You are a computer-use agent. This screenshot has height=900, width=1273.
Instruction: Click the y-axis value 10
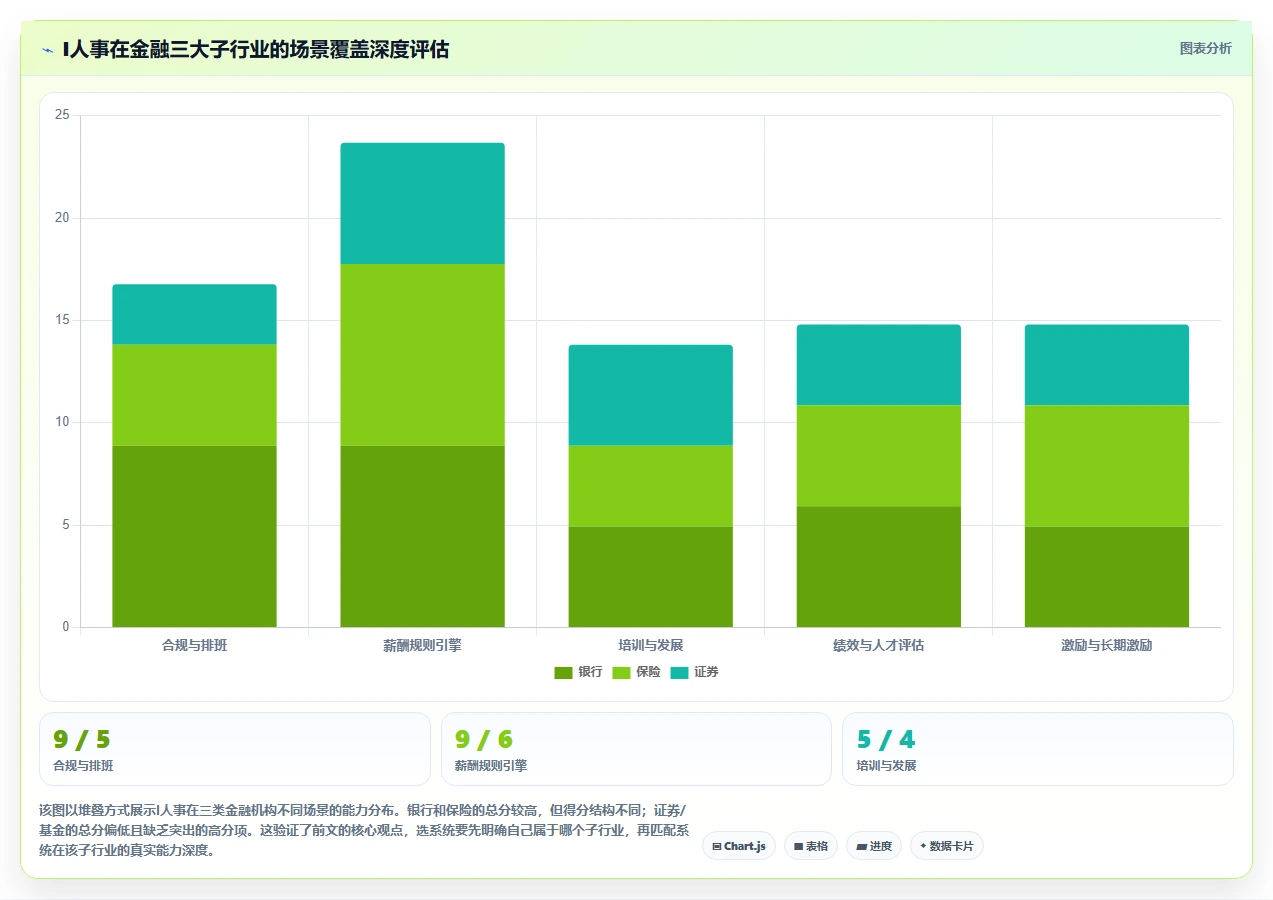pyautogui.click(x=62, y=422)
